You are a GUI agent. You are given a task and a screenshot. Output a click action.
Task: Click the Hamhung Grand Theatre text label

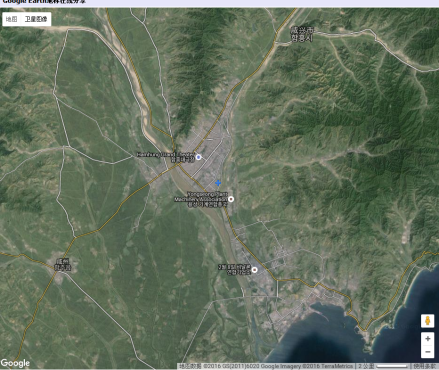click(166, 157)
